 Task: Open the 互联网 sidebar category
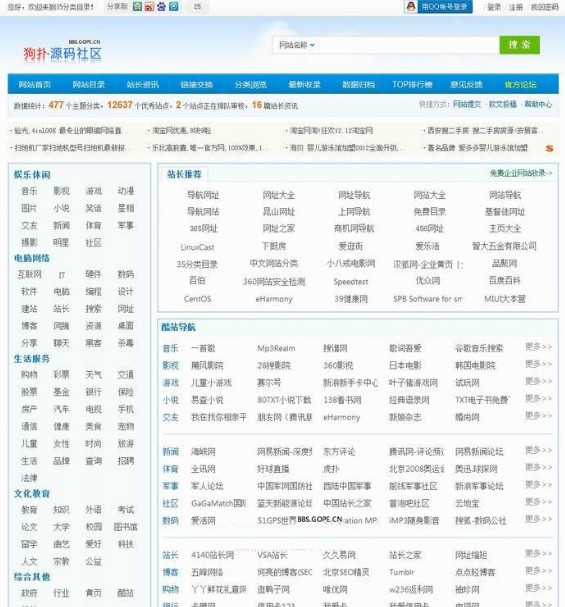(29, 274)
